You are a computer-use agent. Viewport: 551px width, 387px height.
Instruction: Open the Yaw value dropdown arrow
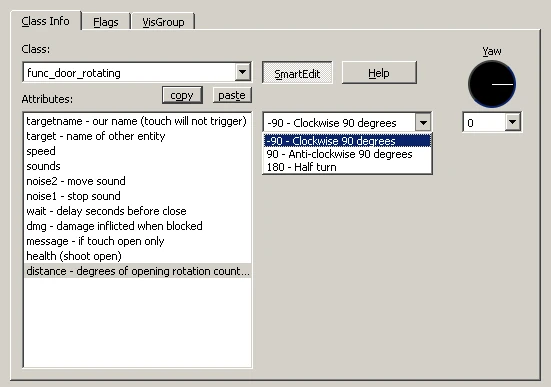[x=513, y=122]
